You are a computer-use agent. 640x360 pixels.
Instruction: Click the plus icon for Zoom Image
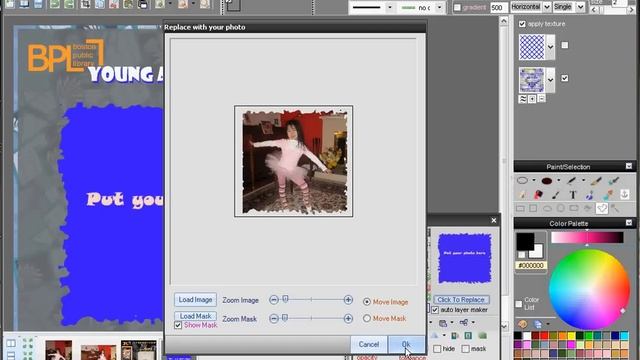[x=348, y=300]
